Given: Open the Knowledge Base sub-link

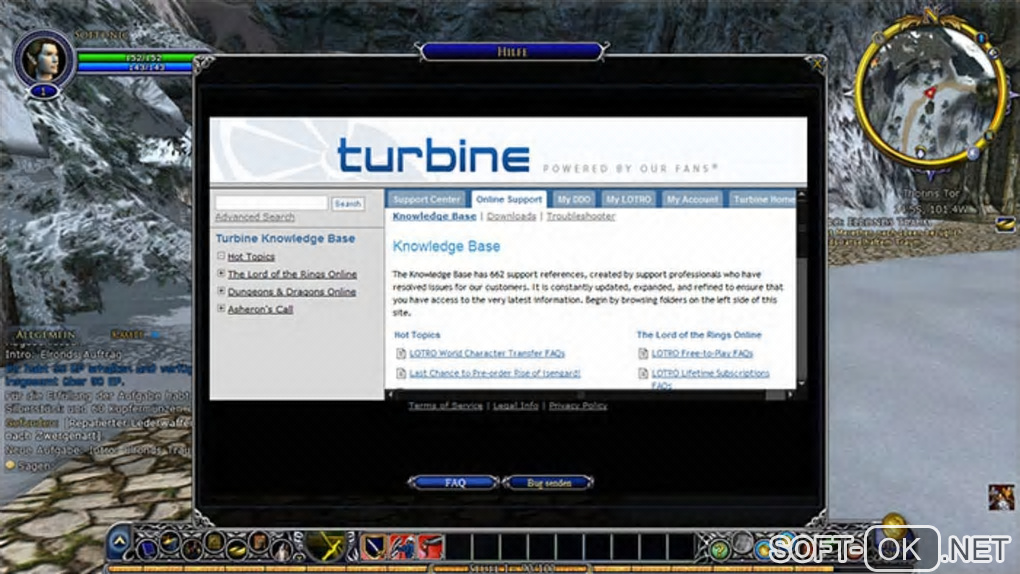Looking at the screenshot, I should tap(435, 216).
